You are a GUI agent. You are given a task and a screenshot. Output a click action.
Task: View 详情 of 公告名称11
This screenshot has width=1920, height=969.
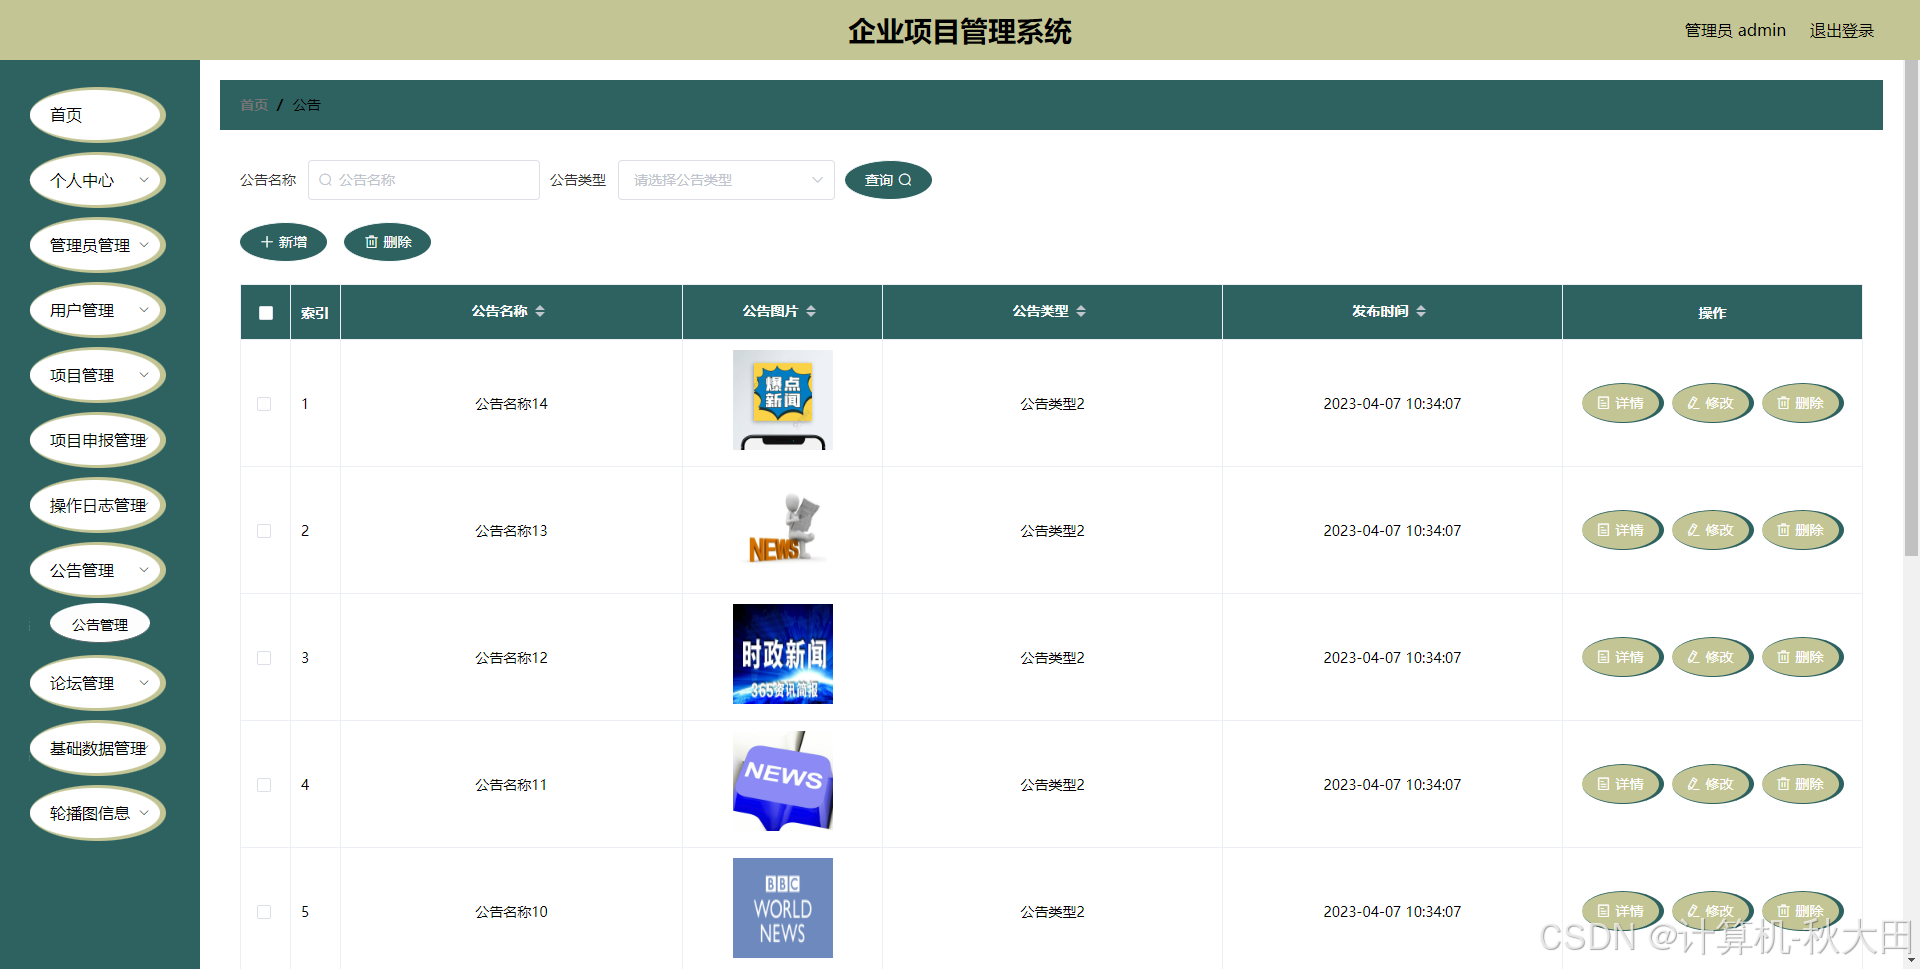[1621, 784]
